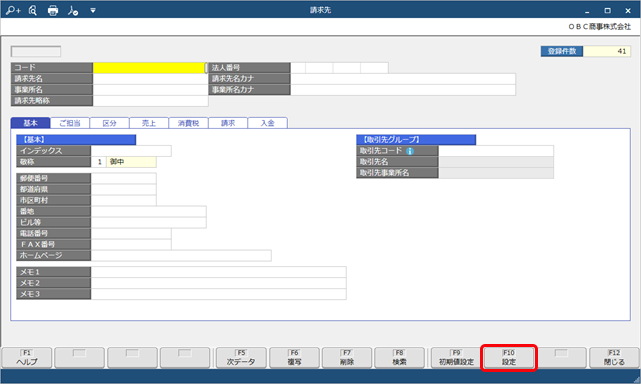Image resolution: width=641 pixels, height=384 pixels.
Task: Click the メモ３ input field
Action: pyautogui.click(x=219, y=294)
